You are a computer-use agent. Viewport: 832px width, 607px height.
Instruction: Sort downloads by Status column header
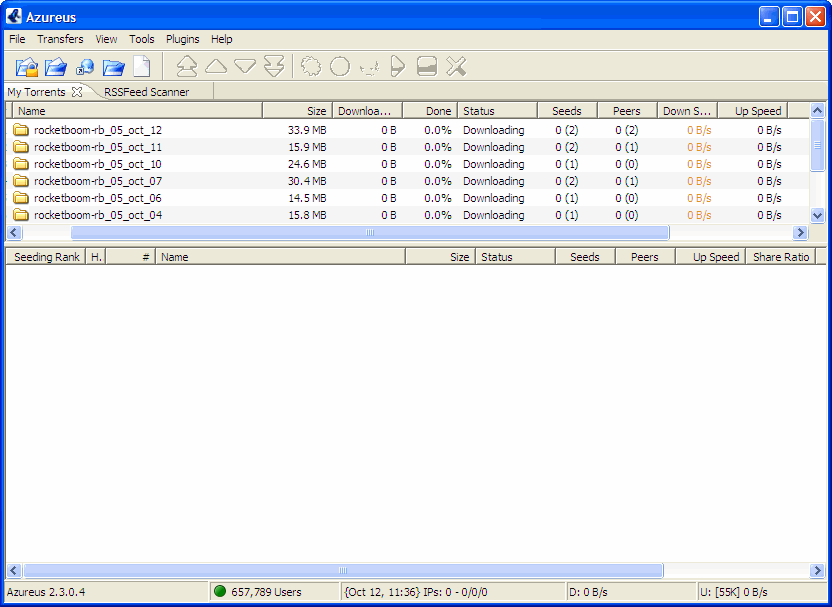point(497,111)
